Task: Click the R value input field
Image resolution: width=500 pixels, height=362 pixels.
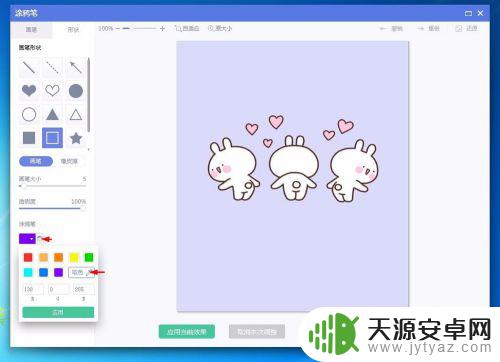Action: [x=33, y=289]
